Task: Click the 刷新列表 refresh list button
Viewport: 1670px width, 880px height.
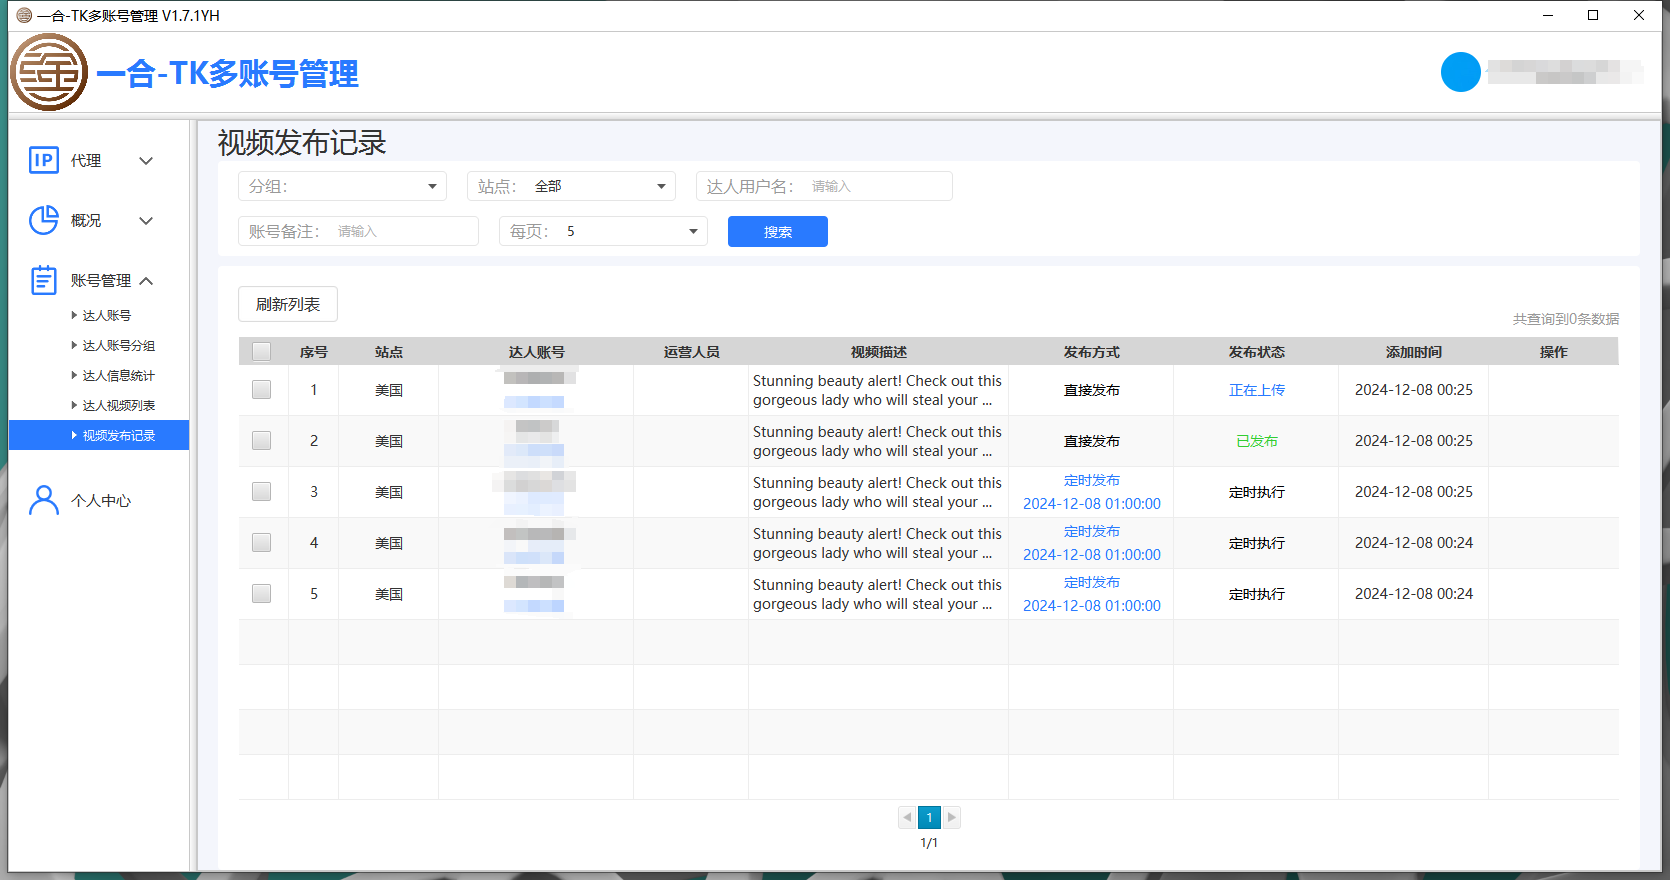Action: pos(288,304)
